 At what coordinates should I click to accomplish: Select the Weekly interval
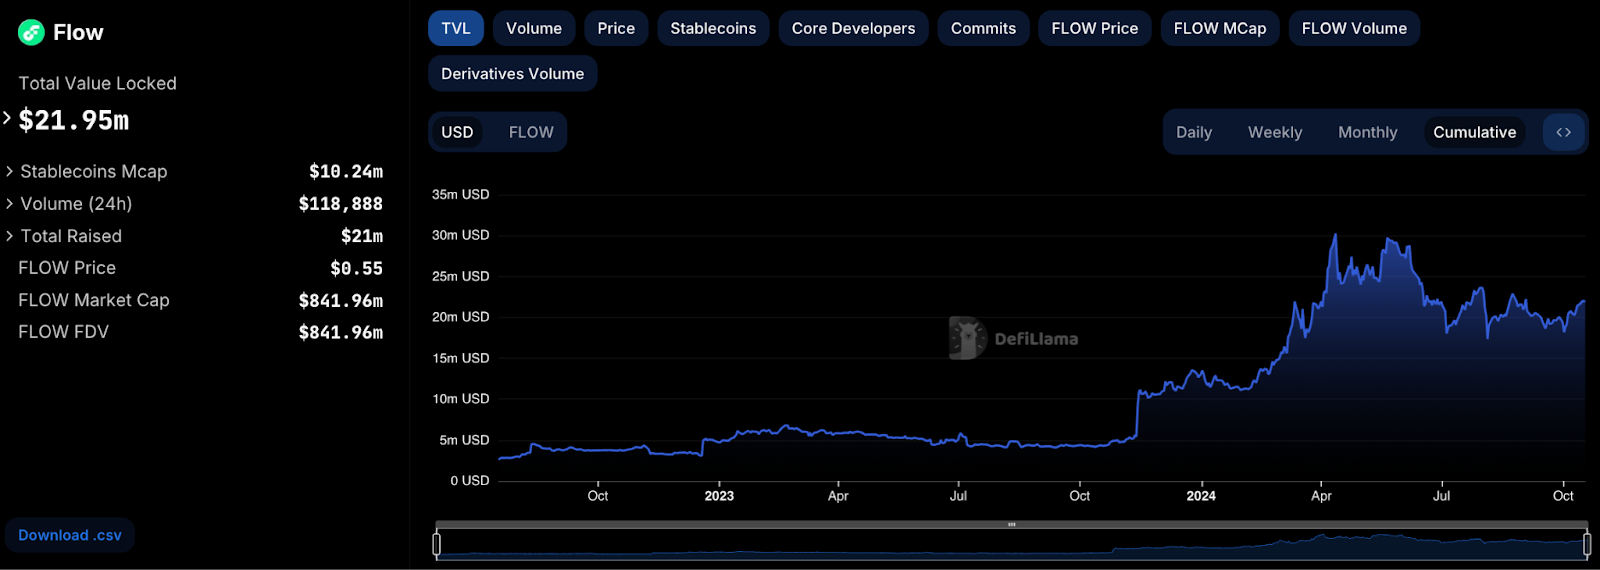tap(1275, 132)
